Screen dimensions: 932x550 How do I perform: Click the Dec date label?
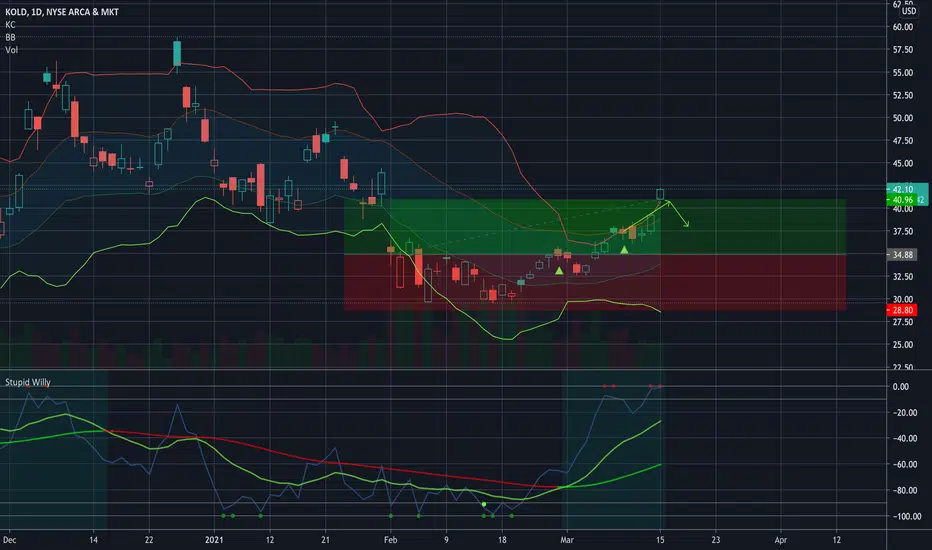click(10, 540)
